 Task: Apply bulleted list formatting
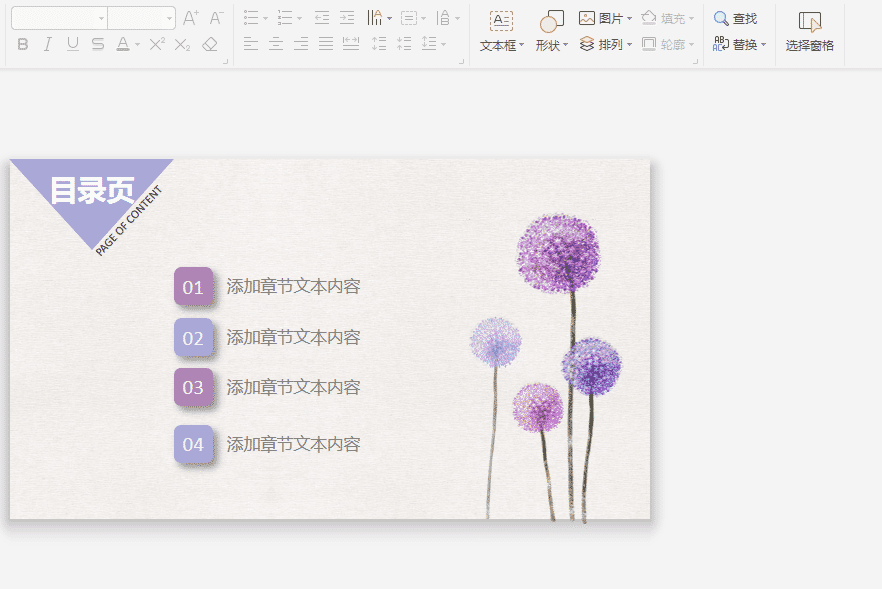251,19
